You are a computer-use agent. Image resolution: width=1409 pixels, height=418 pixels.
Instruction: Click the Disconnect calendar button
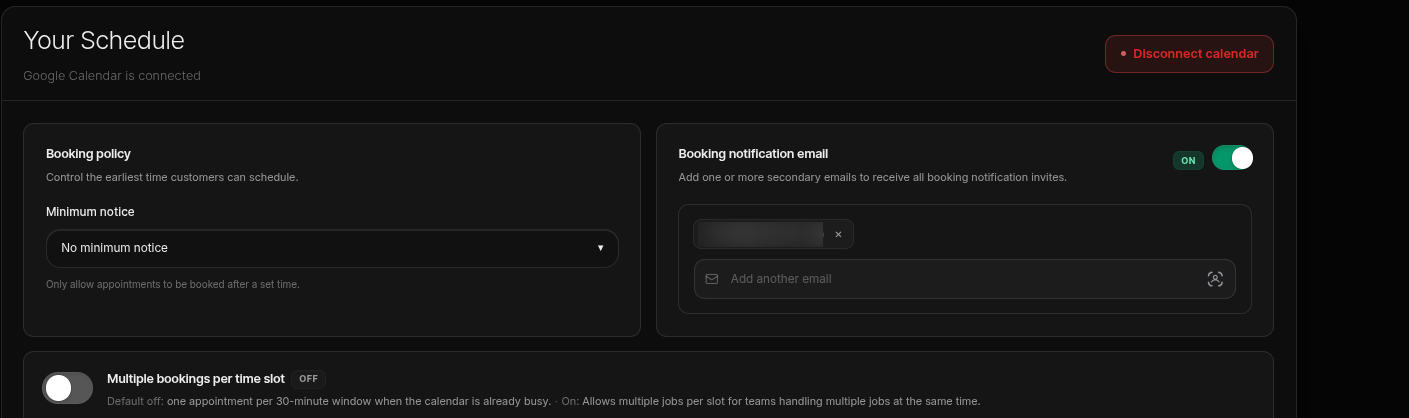pos(1189,54)
